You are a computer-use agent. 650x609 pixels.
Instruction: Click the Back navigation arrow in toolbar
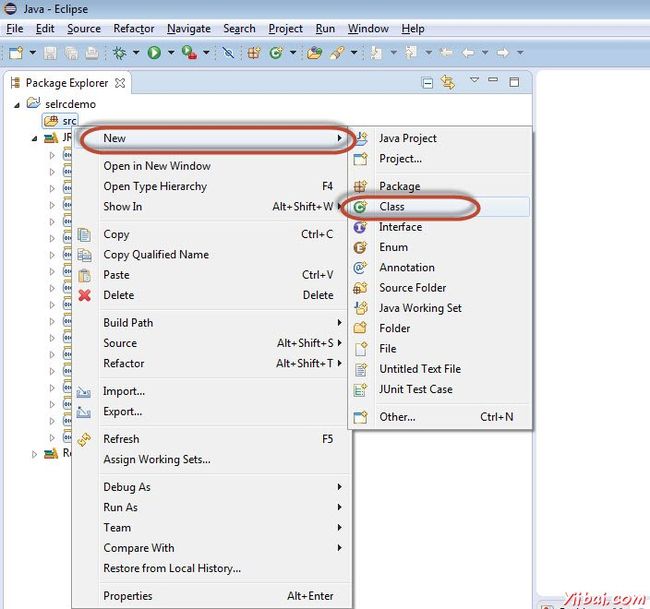468,53
